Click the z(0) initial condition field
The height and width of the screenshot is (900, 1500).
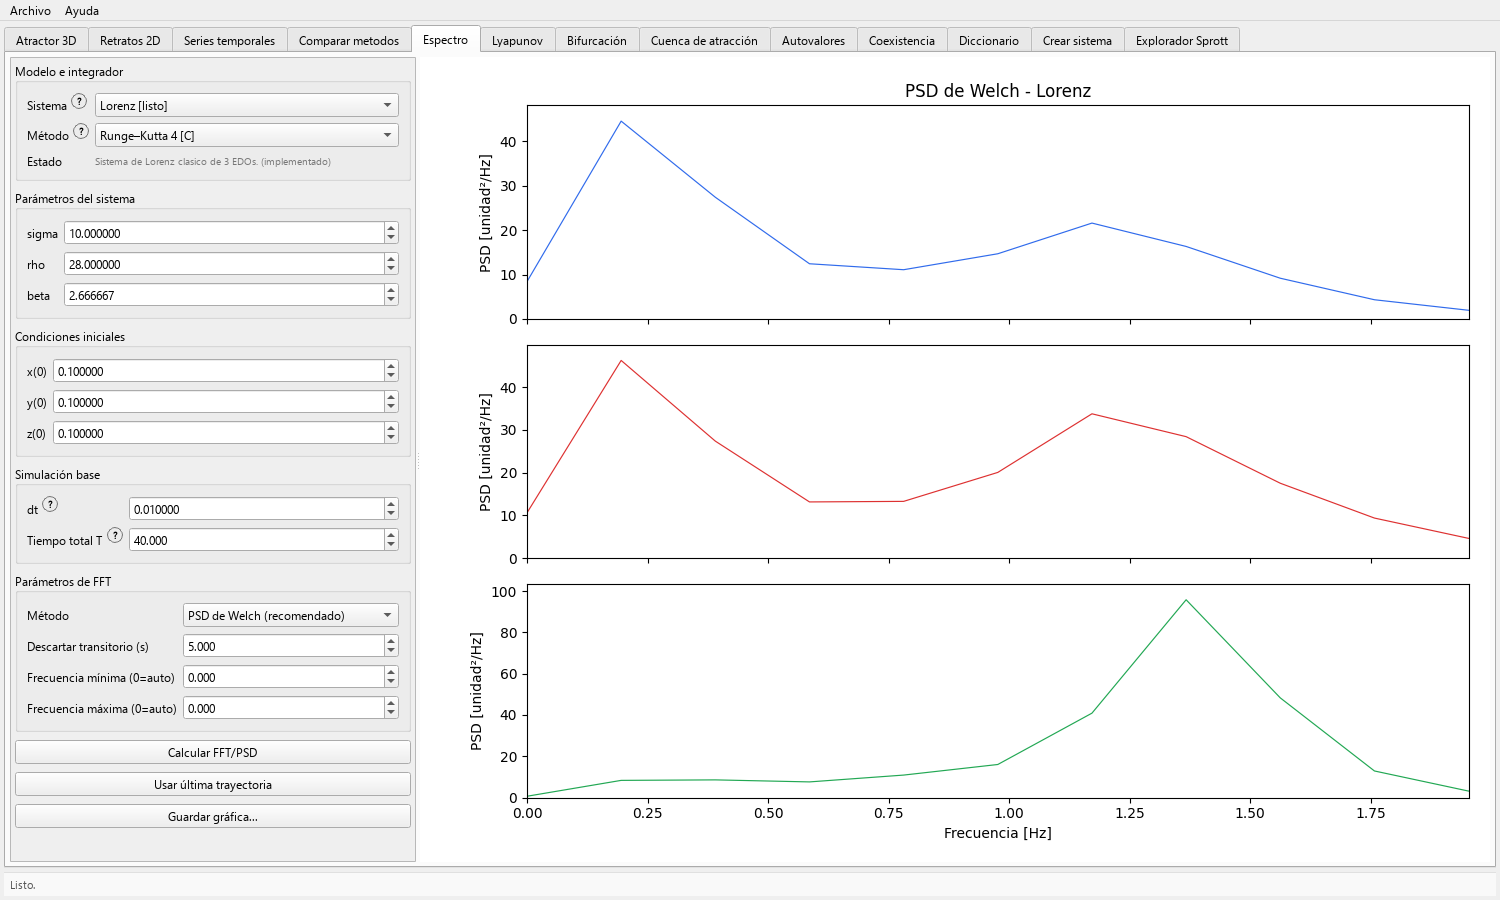tap(218, 433)
